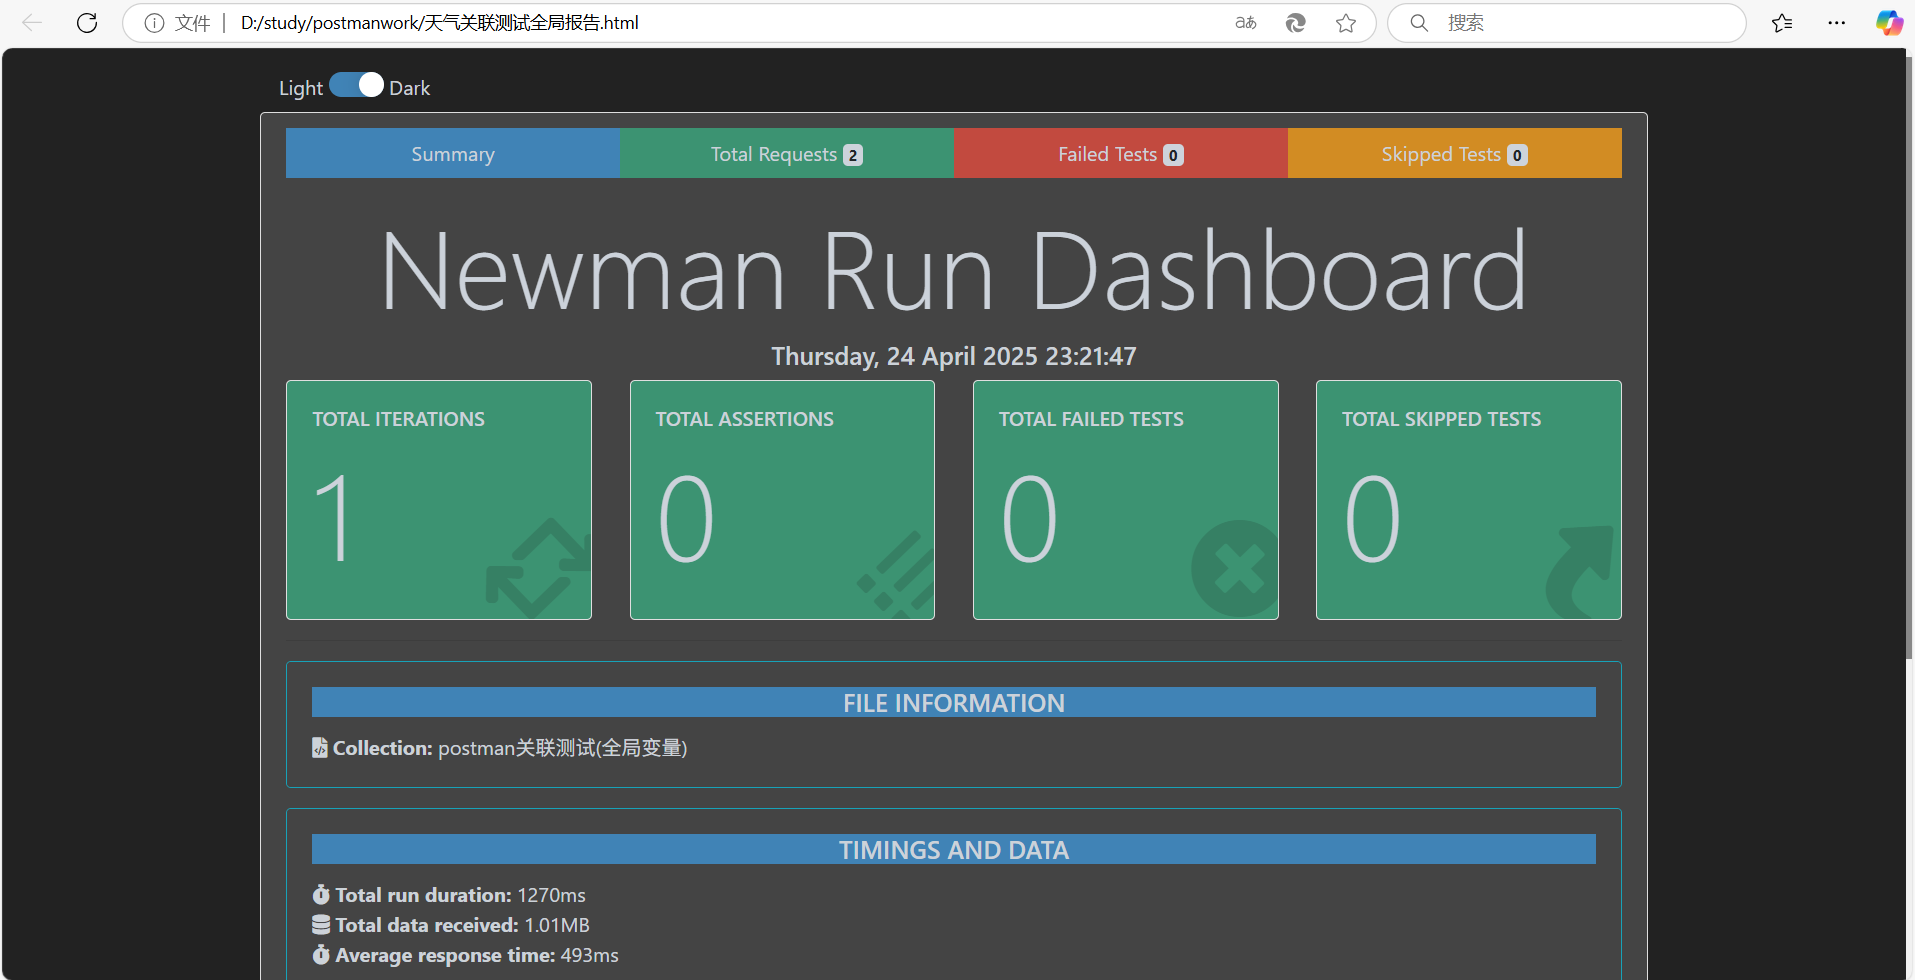Click the skipped tests curved arrow icon
This screenshot has width=1915, height=980.
point(1580,572)
